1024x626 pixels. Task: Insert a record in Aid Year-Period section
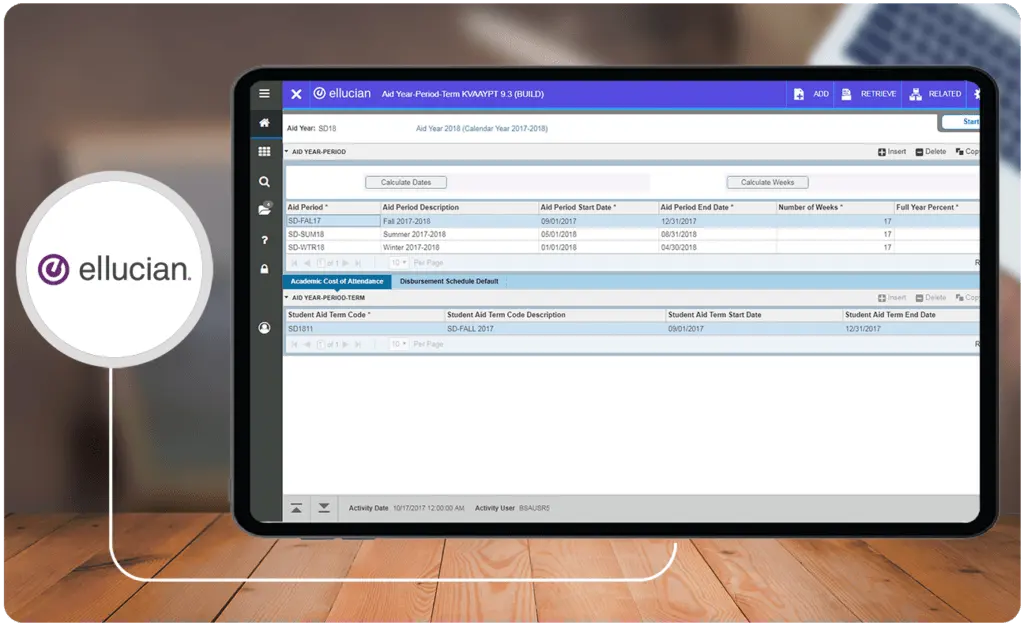pos(891,151)
